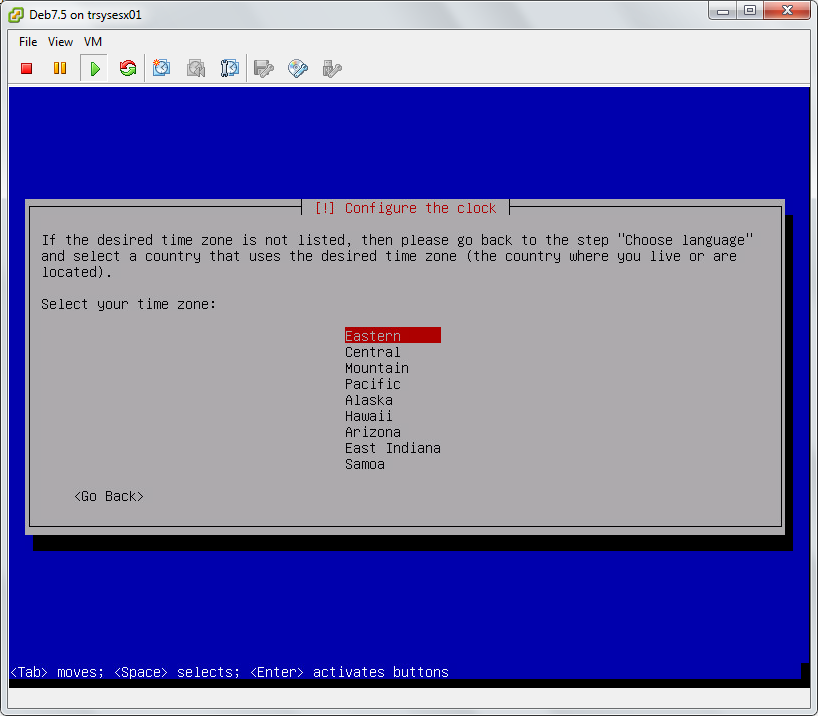The image size is (818, 716).
Task: Select the East Indiana time zone
Action: point(393,448)
